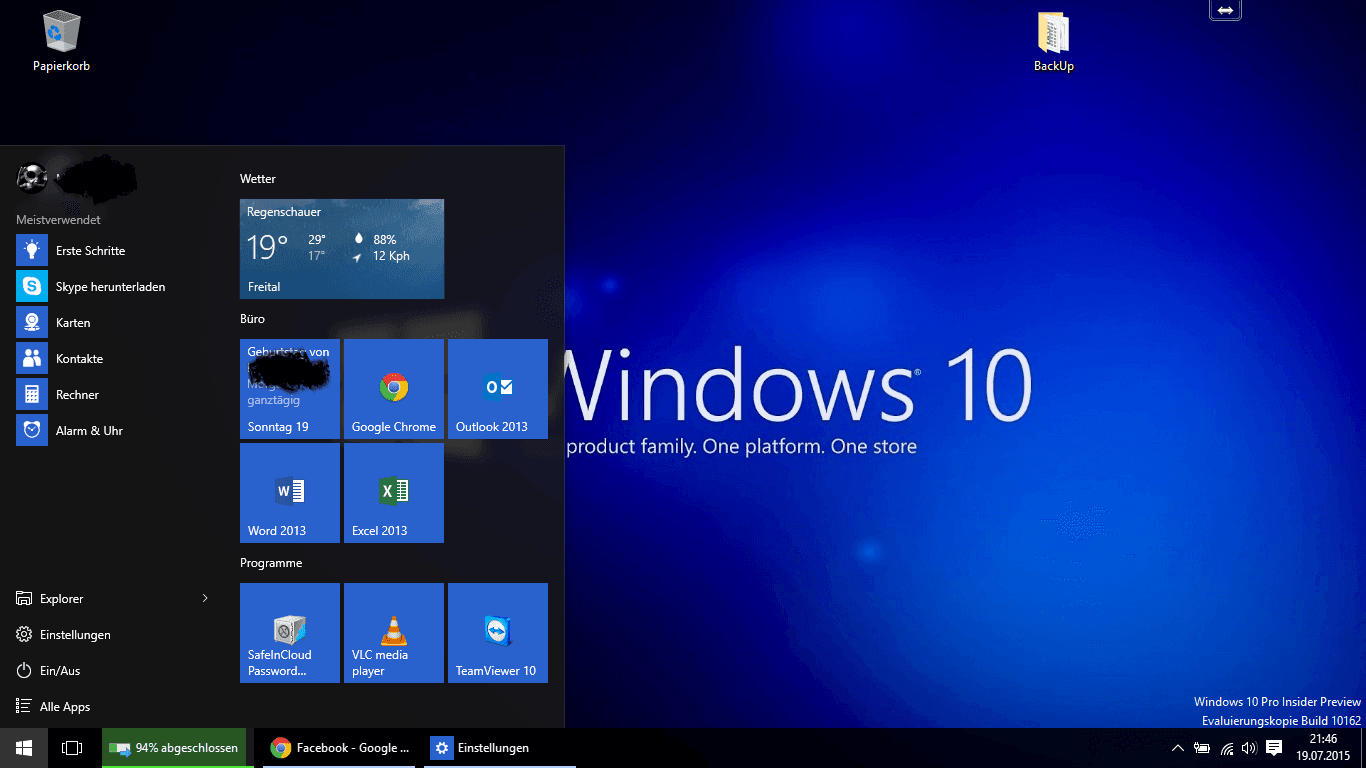Switch to Einstellungen taskbar window
Screen dimensions: 1366x768
(x=500, y=748)
